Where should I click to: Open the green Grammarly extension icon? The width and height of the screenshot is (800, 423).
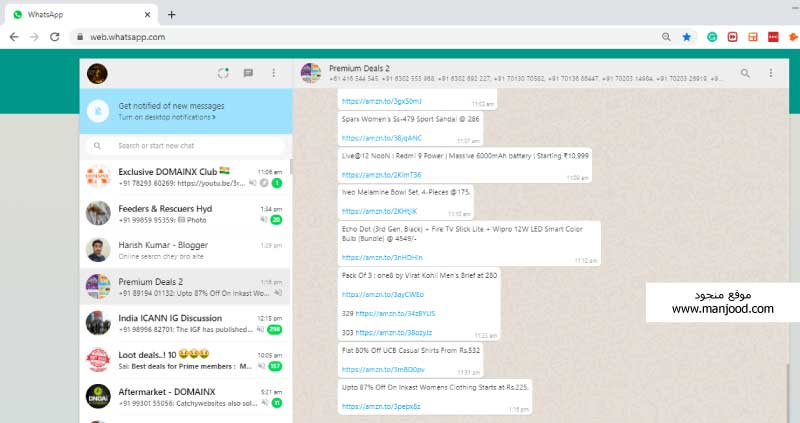(x=712, y=37)
